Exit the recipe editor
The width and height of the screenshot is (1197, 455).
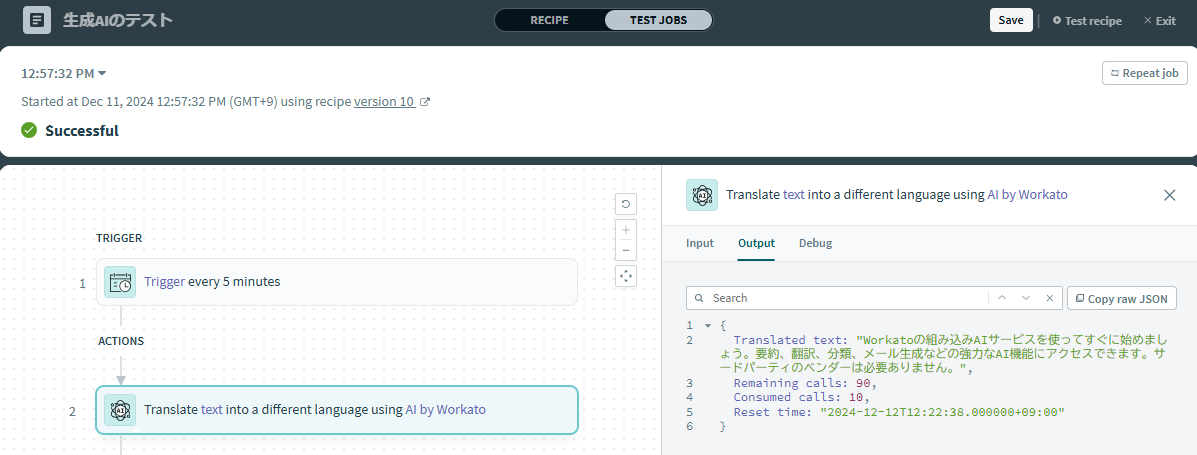(x=1159, y=21)
